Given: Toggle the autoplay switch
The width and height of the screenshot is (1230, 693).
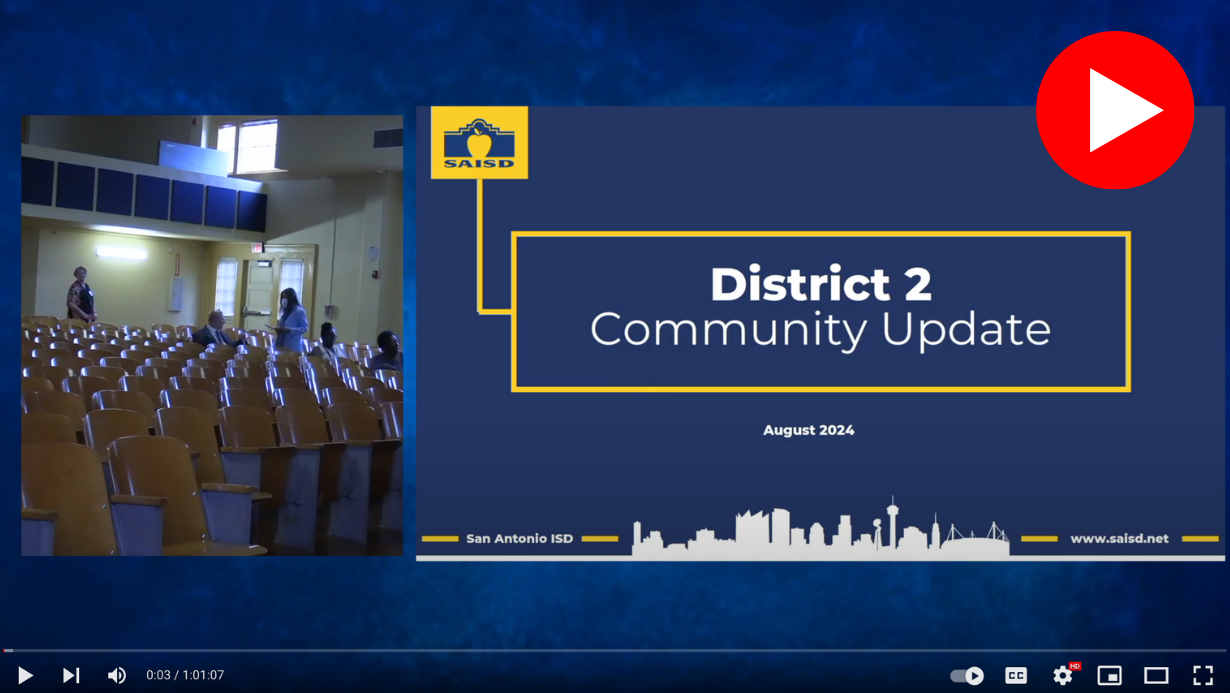Looking at the screenshot, I should tap(967, 676).
